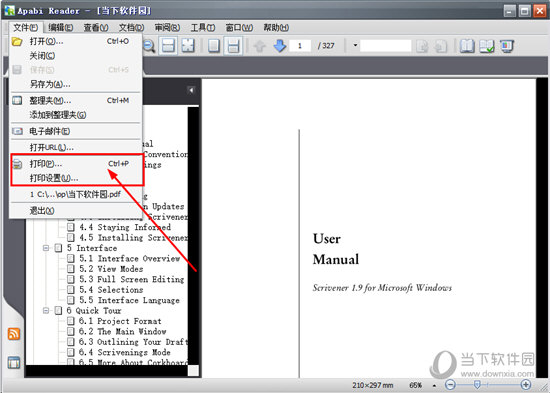Open bookmark 6.2 The Main Window
This screenshot has width=550, height=393.
(122, 332)
